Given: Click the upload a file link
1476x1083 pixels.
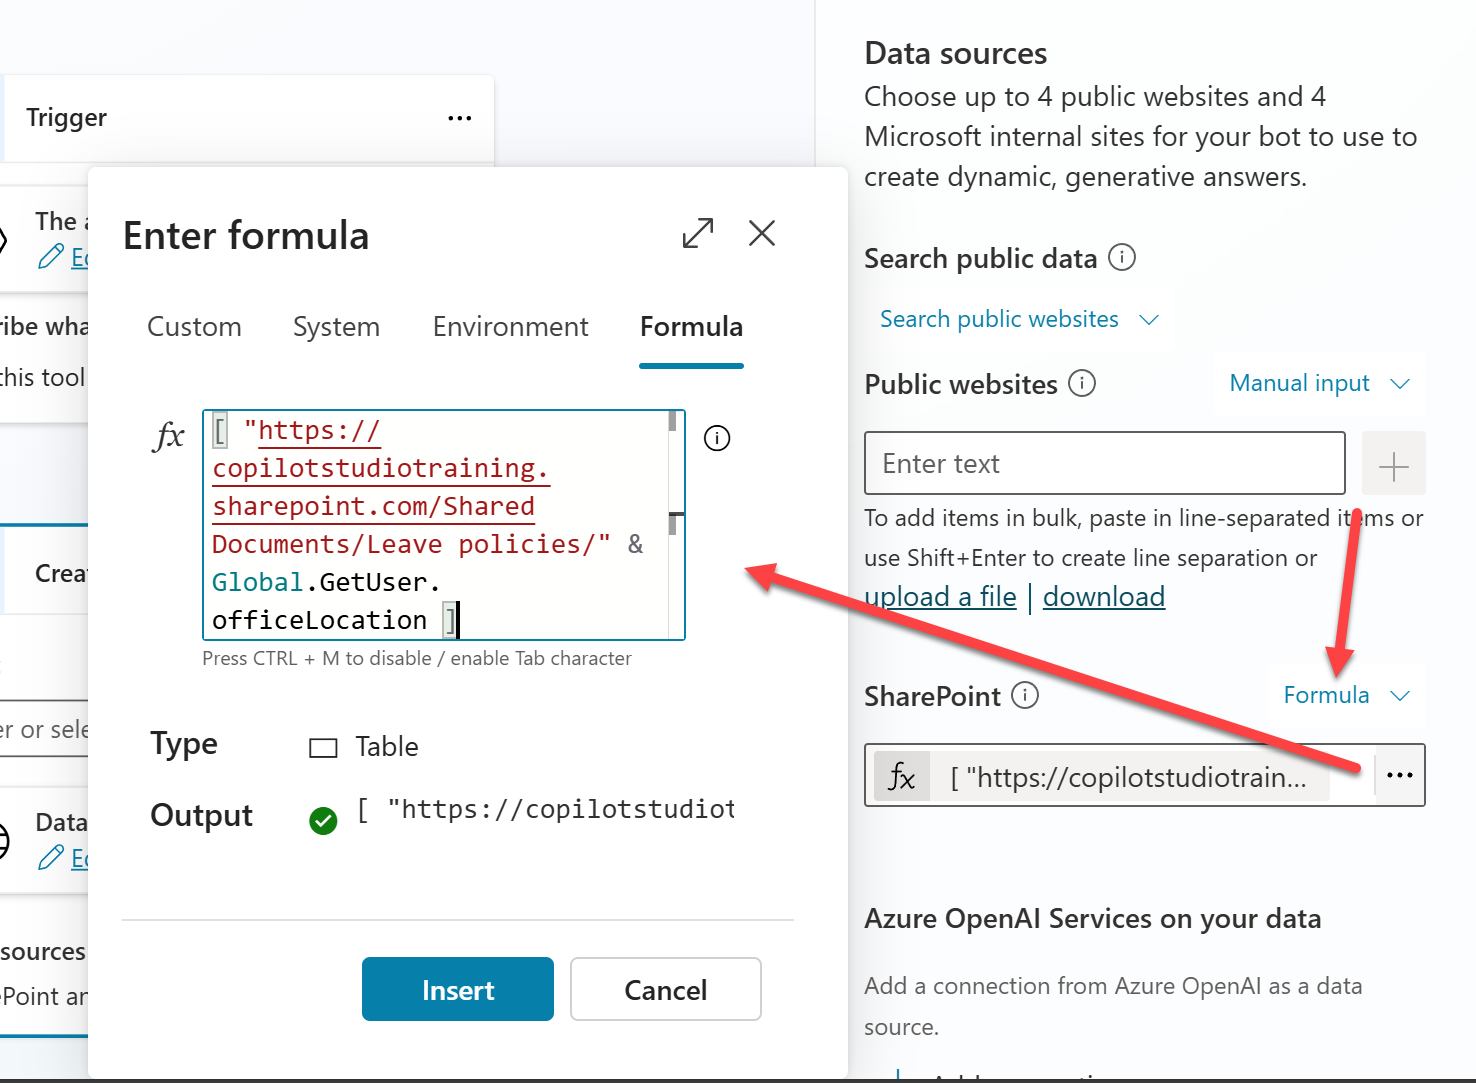Looking at the screenshot, I should click(x=940, y=597).
